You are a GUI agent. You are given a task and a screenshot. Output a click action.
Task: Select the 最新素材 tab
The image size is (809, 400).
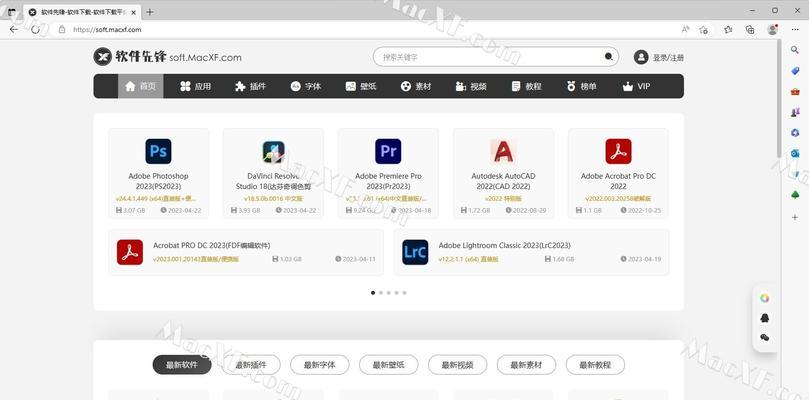point(526,365)
